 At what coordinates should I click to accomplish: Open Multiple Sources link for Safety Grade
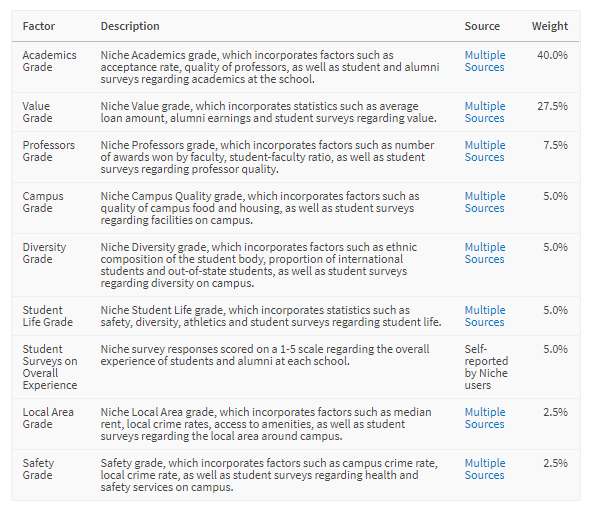(485, 469)
